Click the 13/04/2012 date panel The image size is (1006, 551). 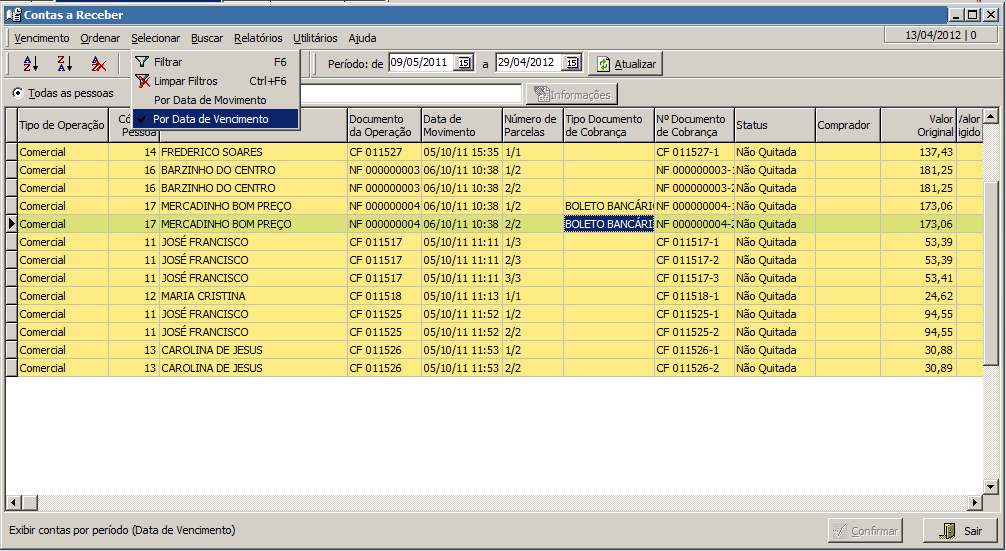pos(941,35)
